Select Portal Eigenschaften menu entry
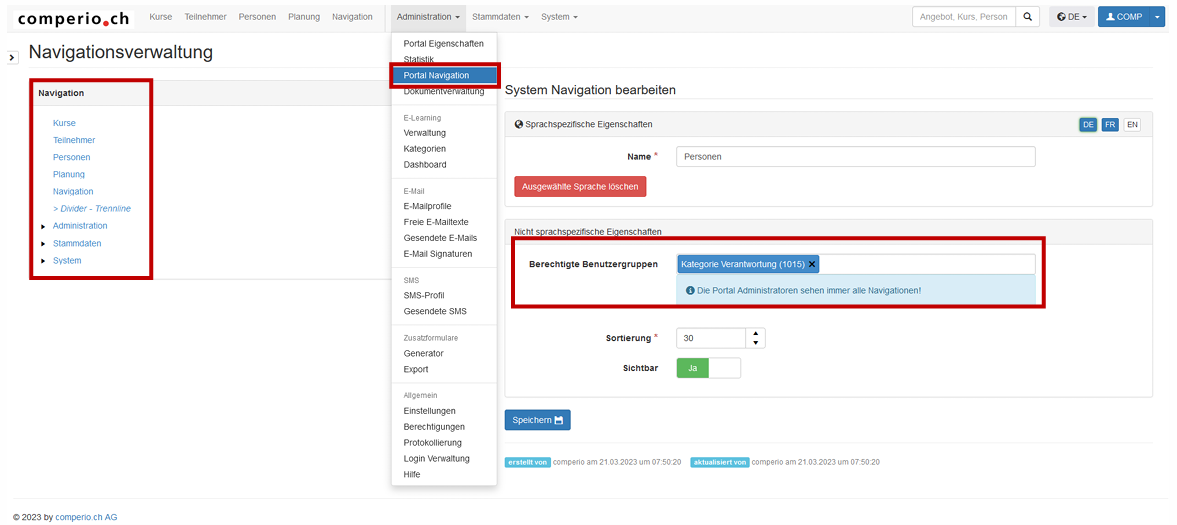1177x525 pixels. coord(444,44)
